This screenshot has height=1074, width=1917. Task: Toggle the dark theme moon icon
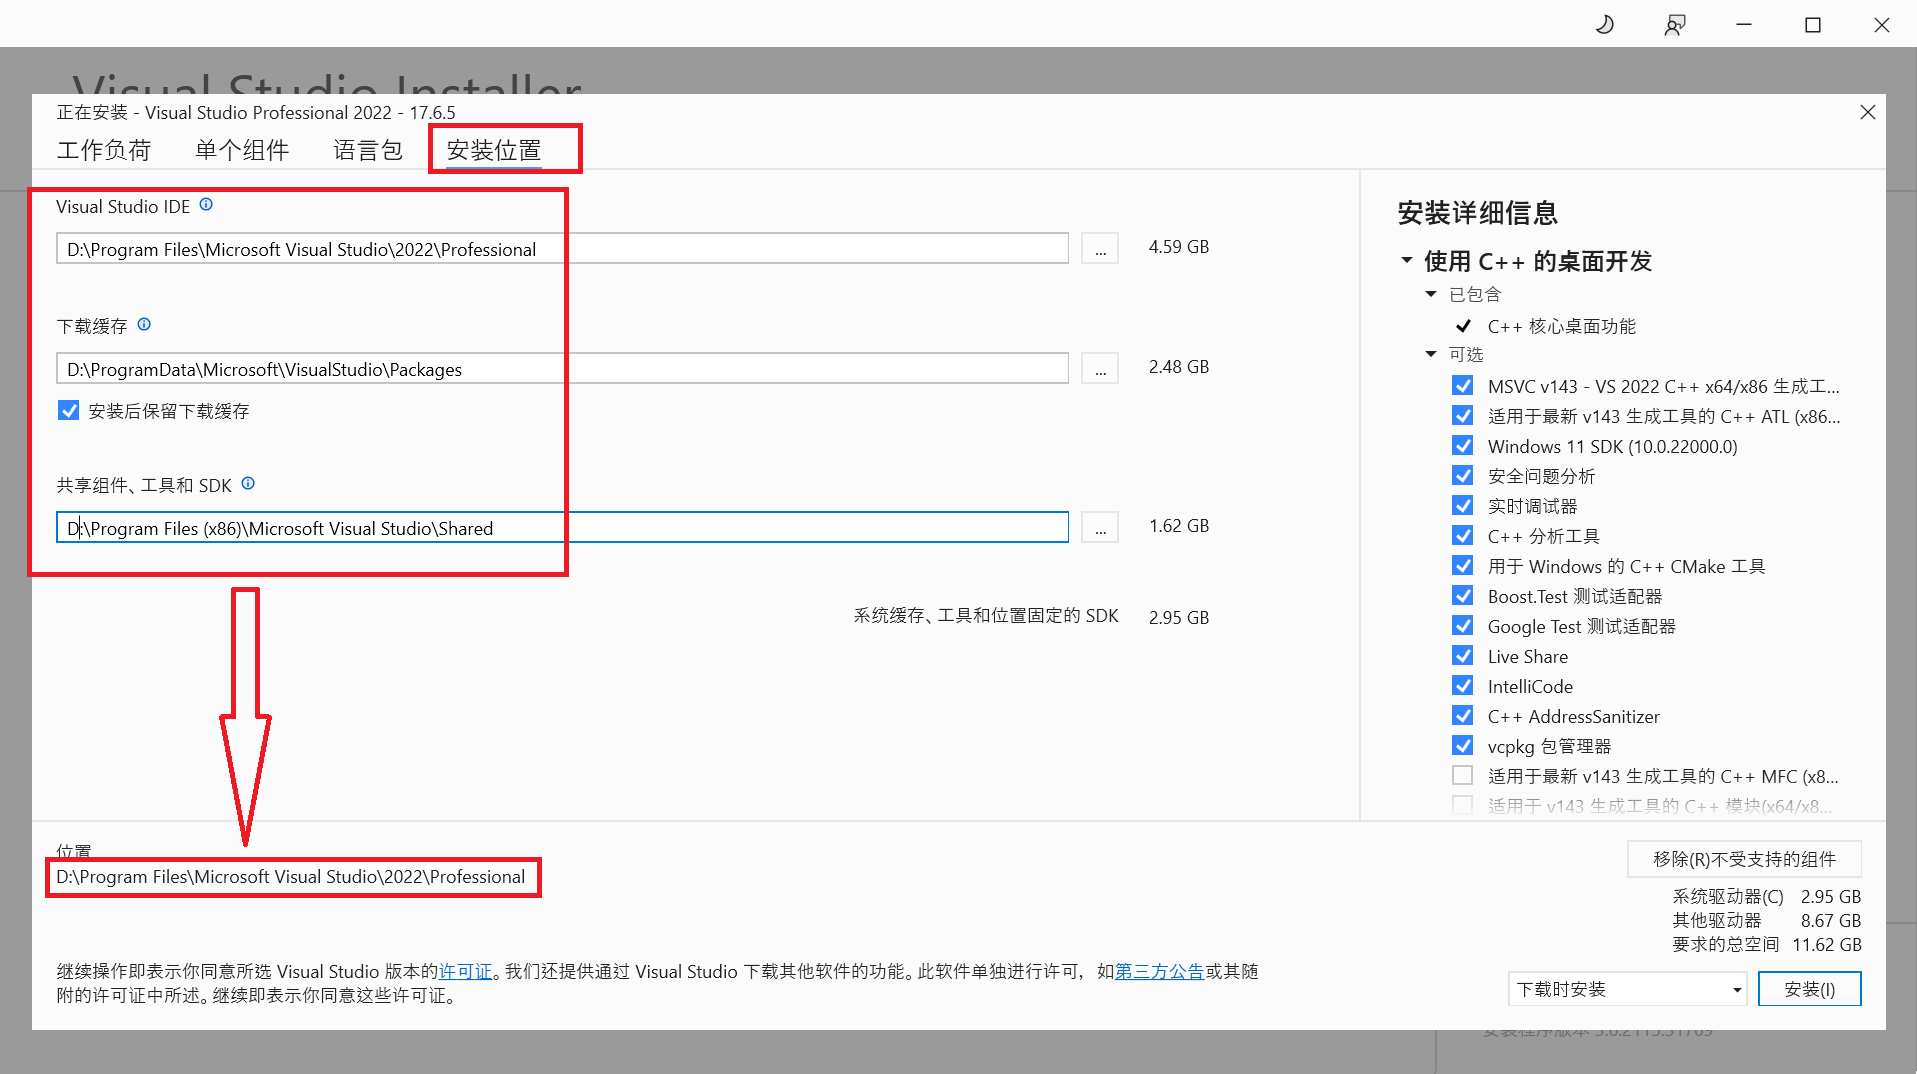pos(1604,24)
